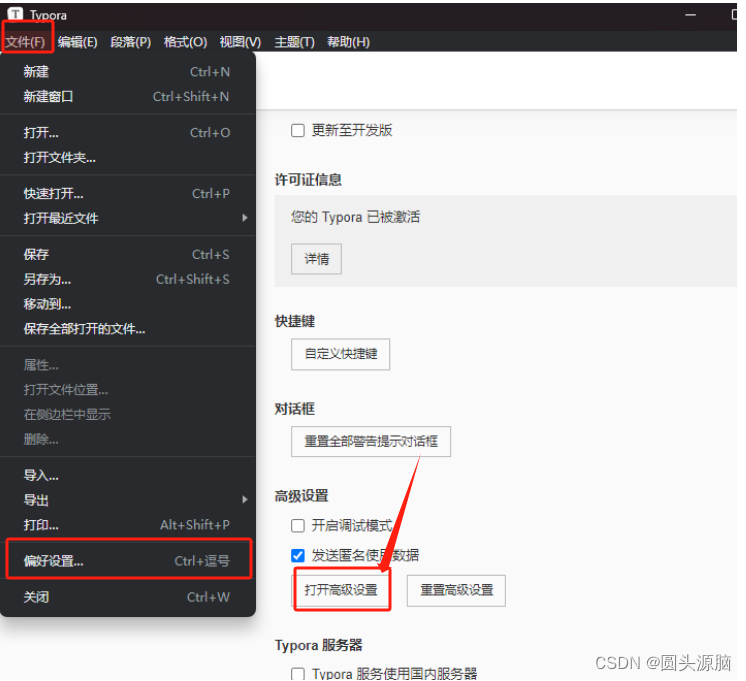746x681 pixels.
Task: Open the 帮助(H) menu
Action: click(x=348, y=42)
